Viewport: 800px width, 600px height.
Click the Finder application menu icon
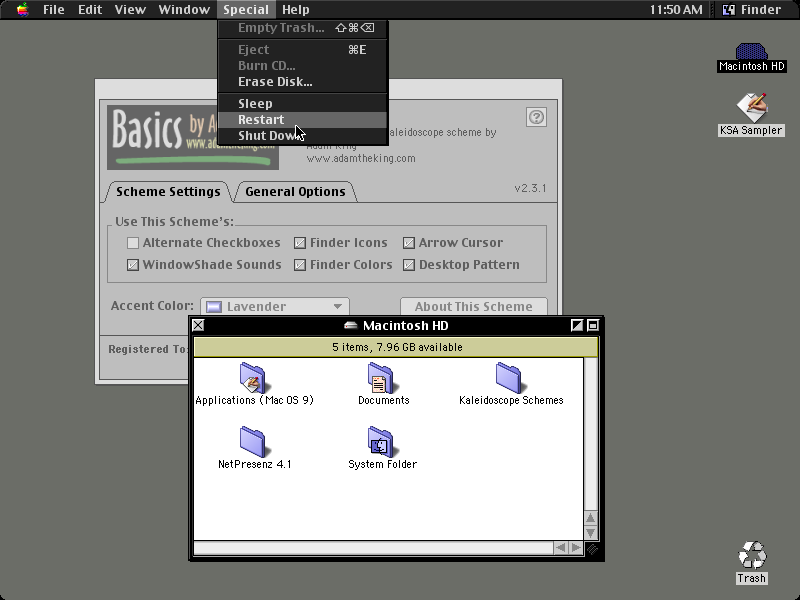coord(729,10)
